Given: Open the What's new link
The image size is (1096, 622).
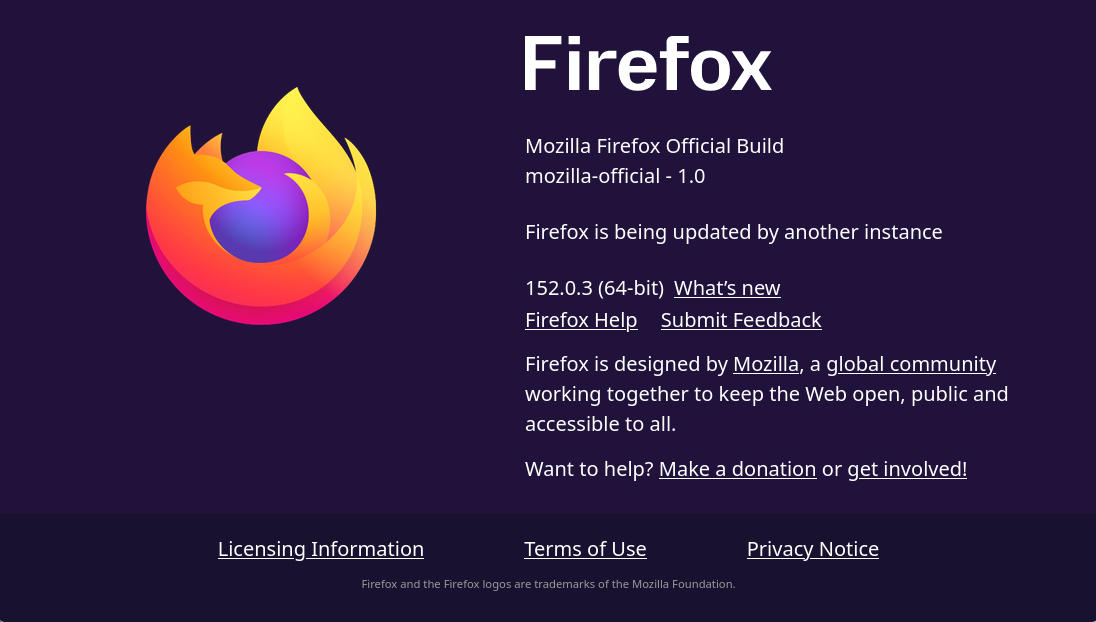Looking at the screenshot, I should [727, 288].
